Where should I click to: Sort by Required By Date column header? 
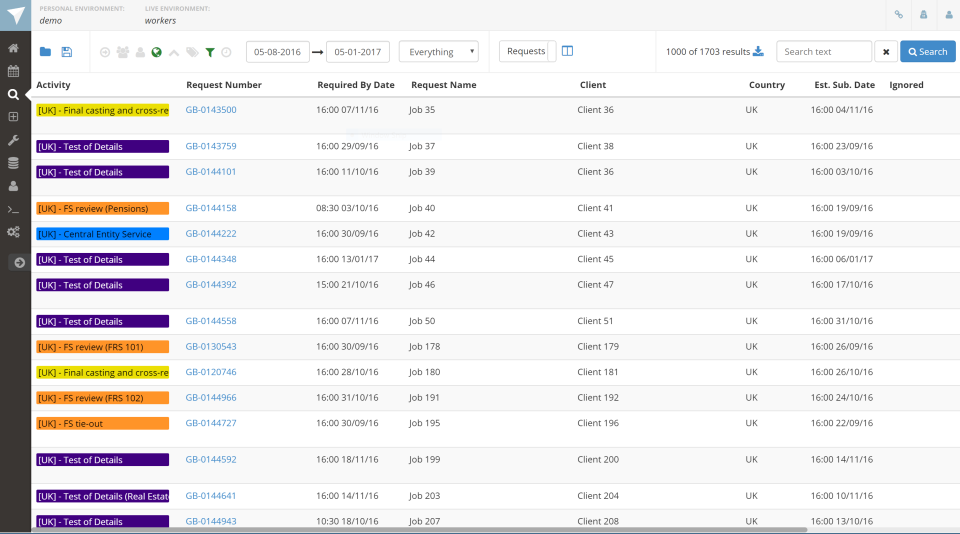(x=356, y=85)
